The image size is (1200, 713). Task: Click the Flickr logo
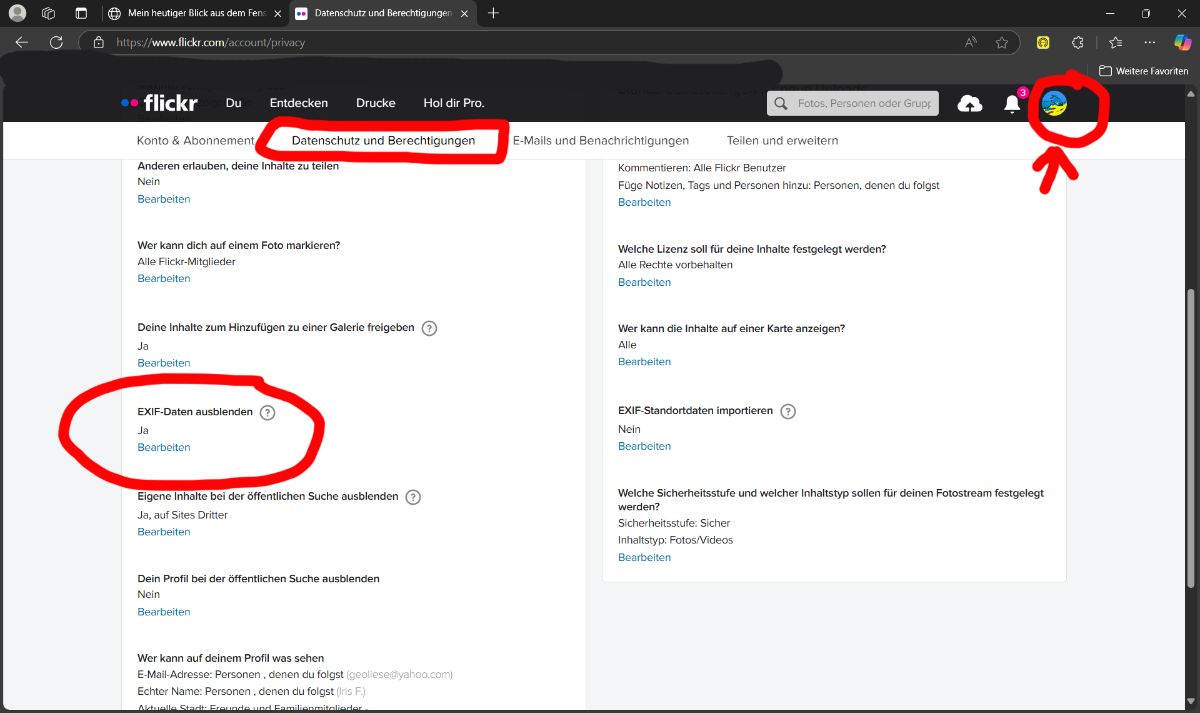[x=159, y=103]
